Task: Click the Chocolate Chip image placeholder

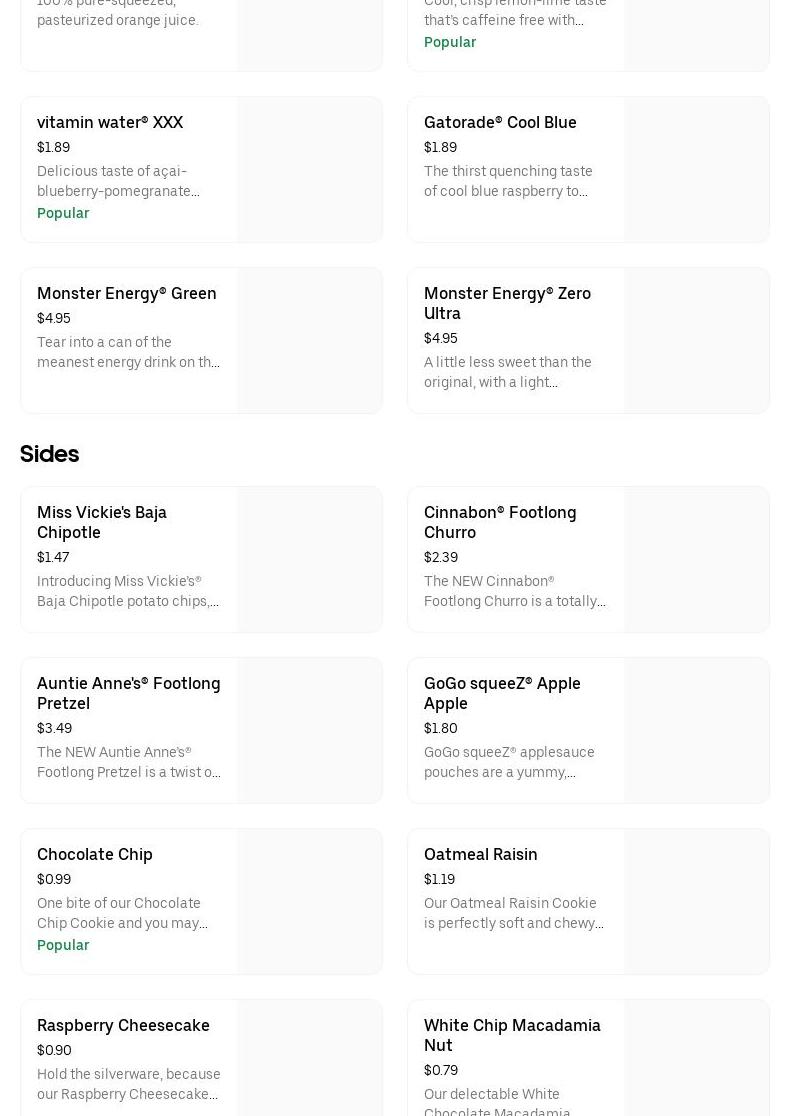Action: [309, 901]
